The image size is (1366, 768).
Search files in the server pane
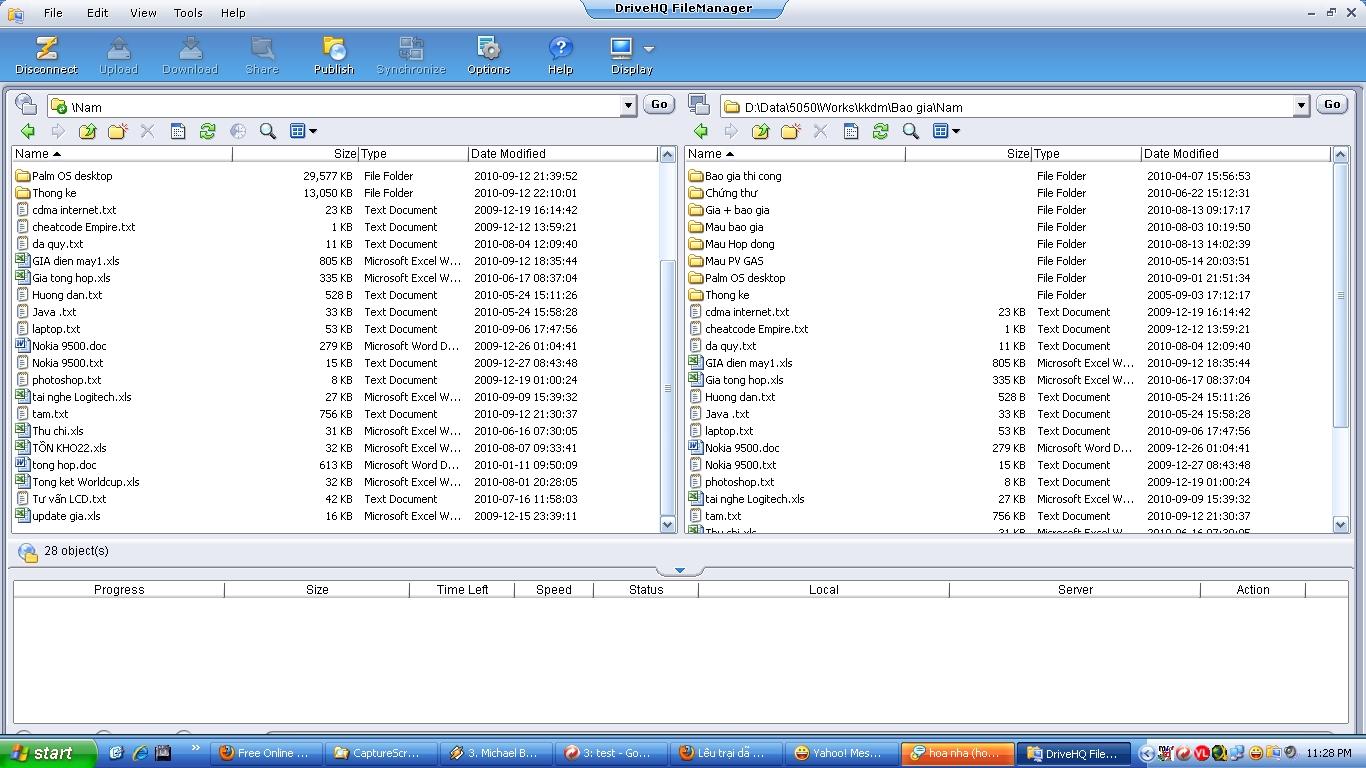268,131
